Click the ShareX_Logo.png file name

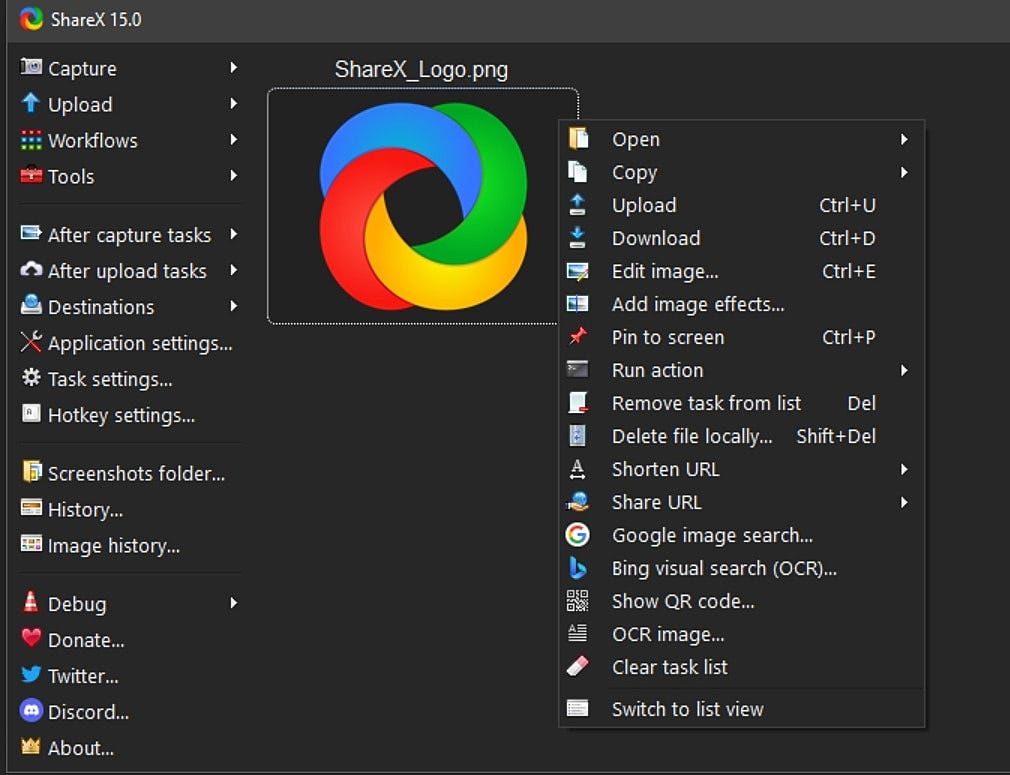(421, 70)
